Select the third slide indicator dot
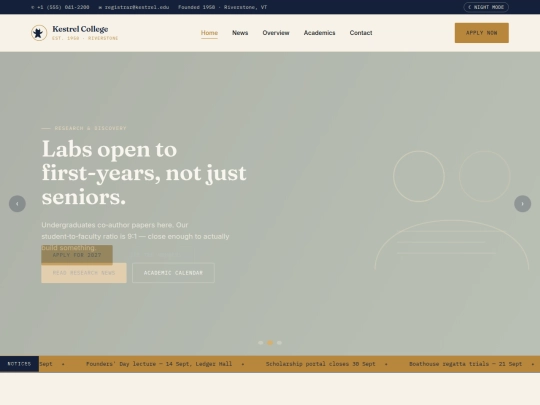540x405 pixels. click(x=279, y=343)
